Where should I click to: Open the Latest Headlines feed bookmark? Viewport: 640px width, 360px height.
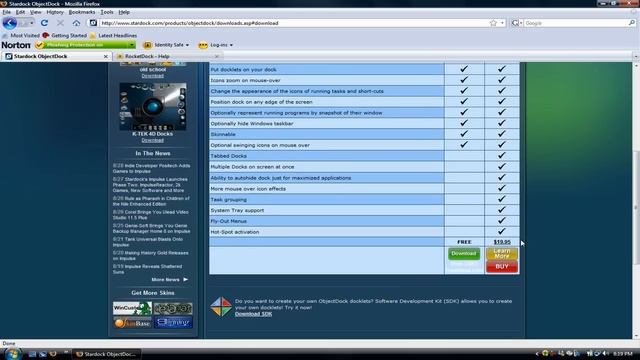click(113, 36)
